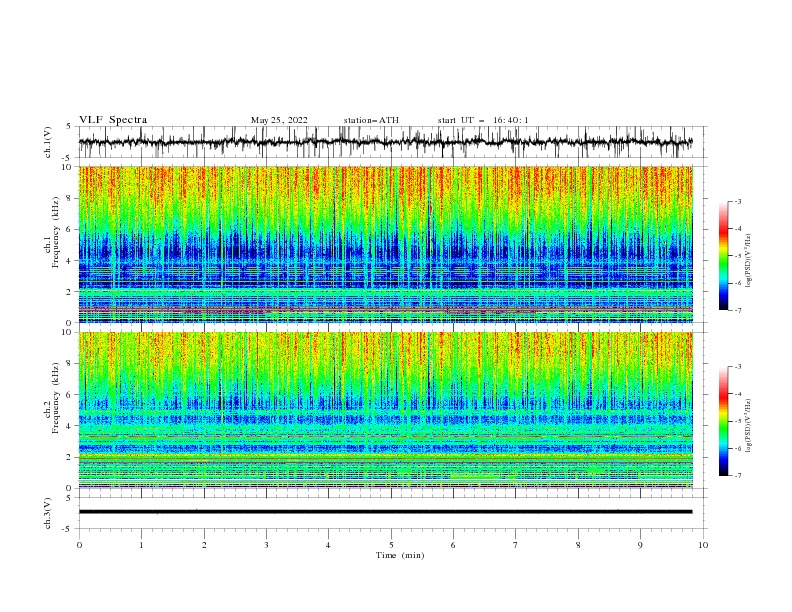Screen dimensions: 792x612
Task: Click the ch.1 voltage waveform trace
Action: 385,142
